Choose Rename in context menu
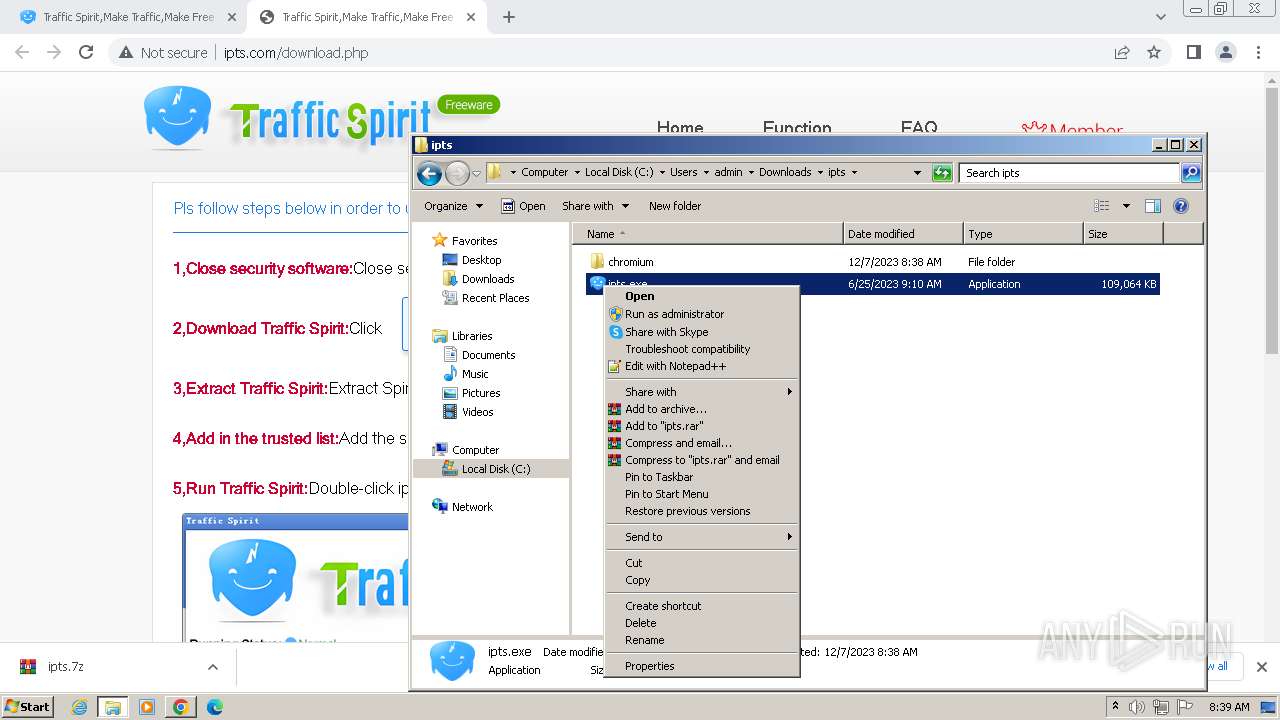Viewport: 1280px width, 720px height. point(702,640)
